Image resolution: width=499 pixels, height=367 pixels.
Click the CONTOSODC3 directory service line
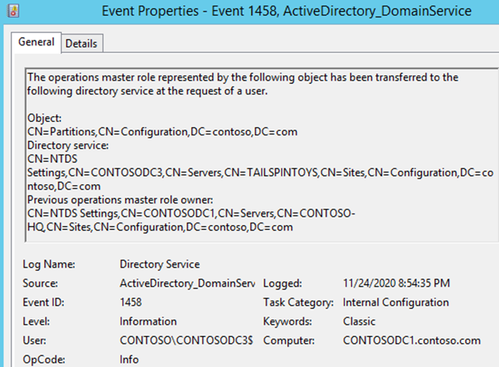260,173
